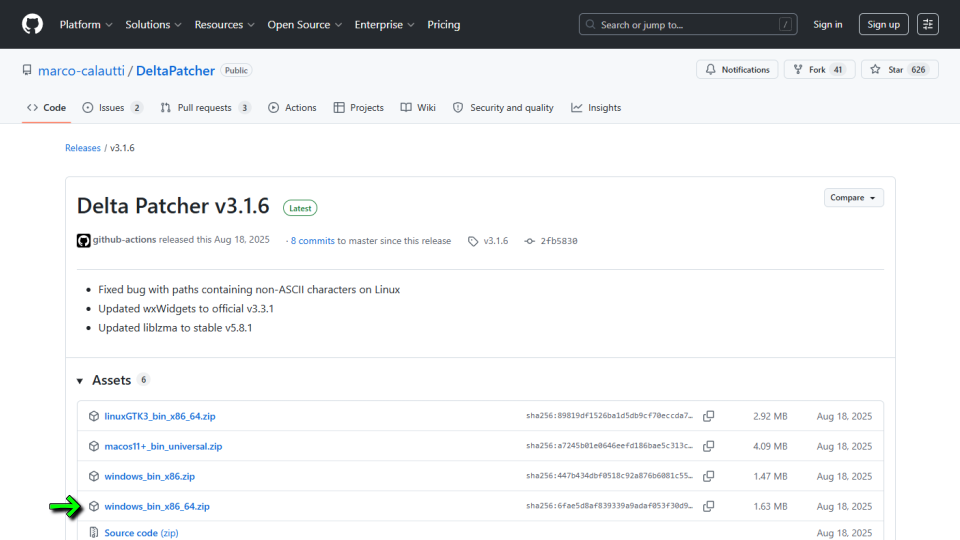Screen dimensions: 960x540
Task: Click the GitHub logo icon
Action: pyautogui.click(x=32, y=24)
